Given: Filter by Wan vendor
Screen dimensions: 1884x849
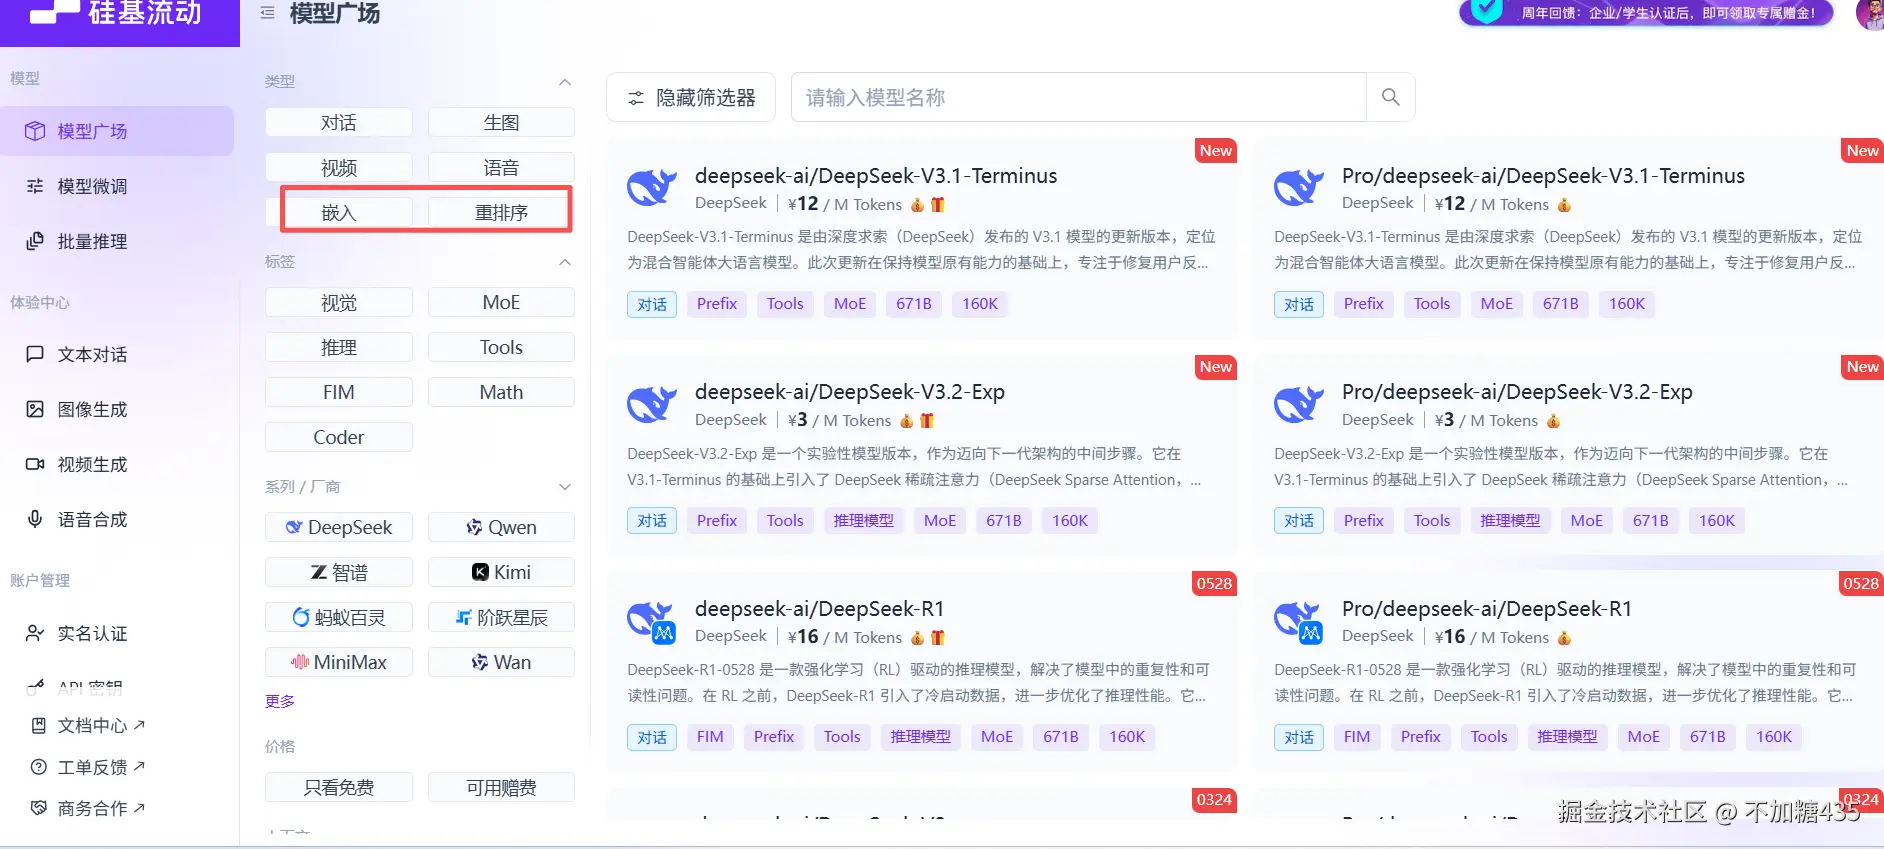Looking at the screenshot, I should [x=501, y=662].
